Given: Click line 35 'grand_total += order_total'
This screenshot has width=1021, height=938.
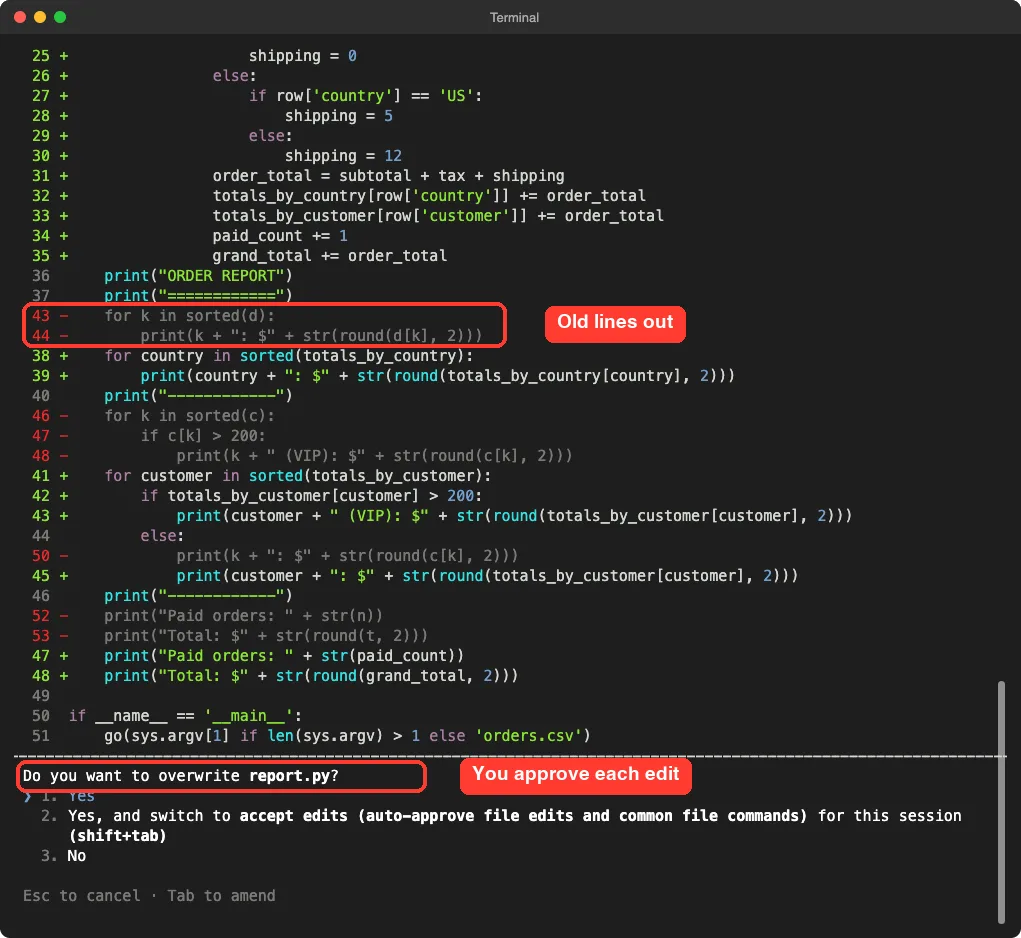Looking at the screenshot, I should (x=329, y=256).
